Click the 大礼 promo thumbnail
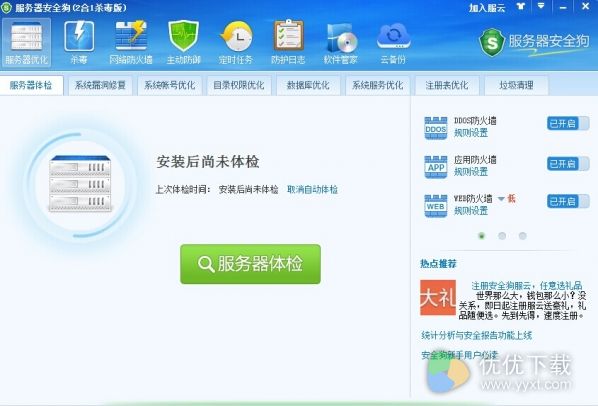The height and width of the screenshot is (406, 598). tap(438, 298)
